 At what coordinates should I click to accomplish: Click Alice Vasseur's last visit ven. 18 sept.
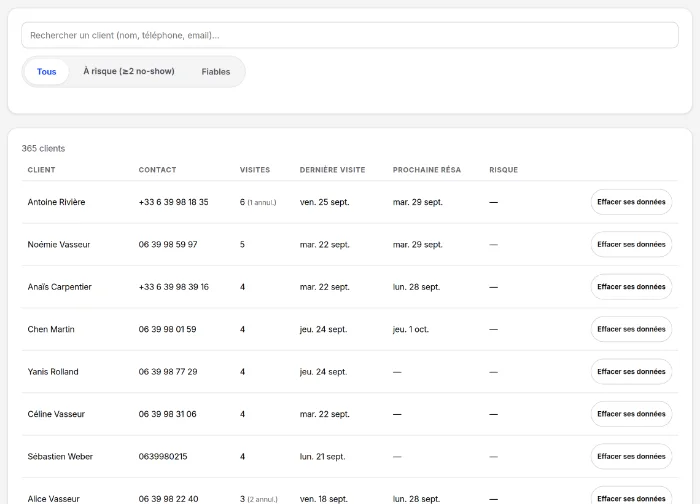click(x=323, y=499)
